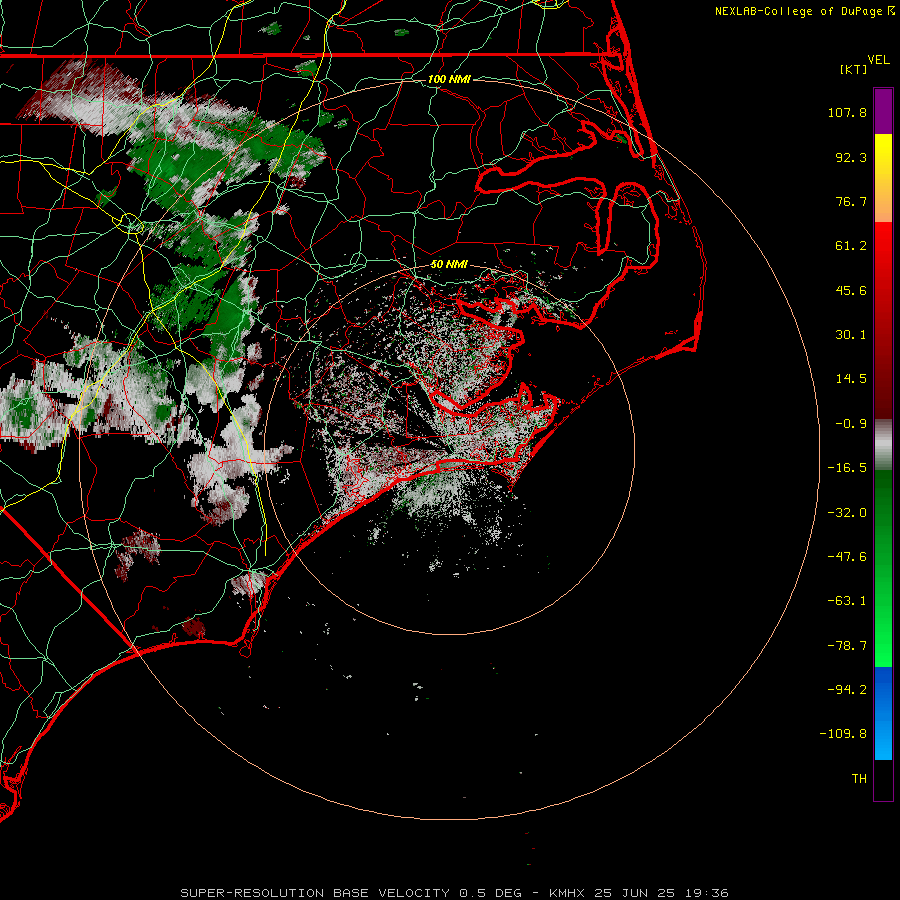Pick the gray segment near zero velocity
This screenshot has width=900, height=900.
point(883,445)
